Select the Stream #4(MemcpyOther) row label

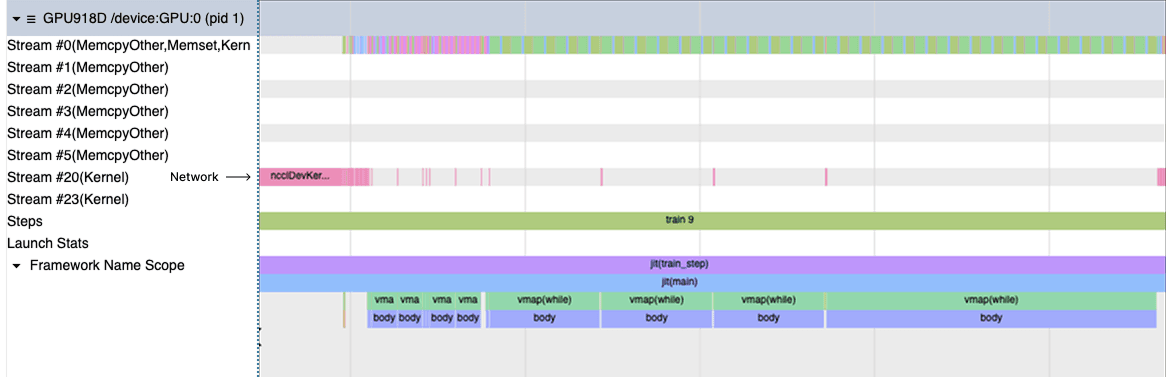[x=88, y=133]
